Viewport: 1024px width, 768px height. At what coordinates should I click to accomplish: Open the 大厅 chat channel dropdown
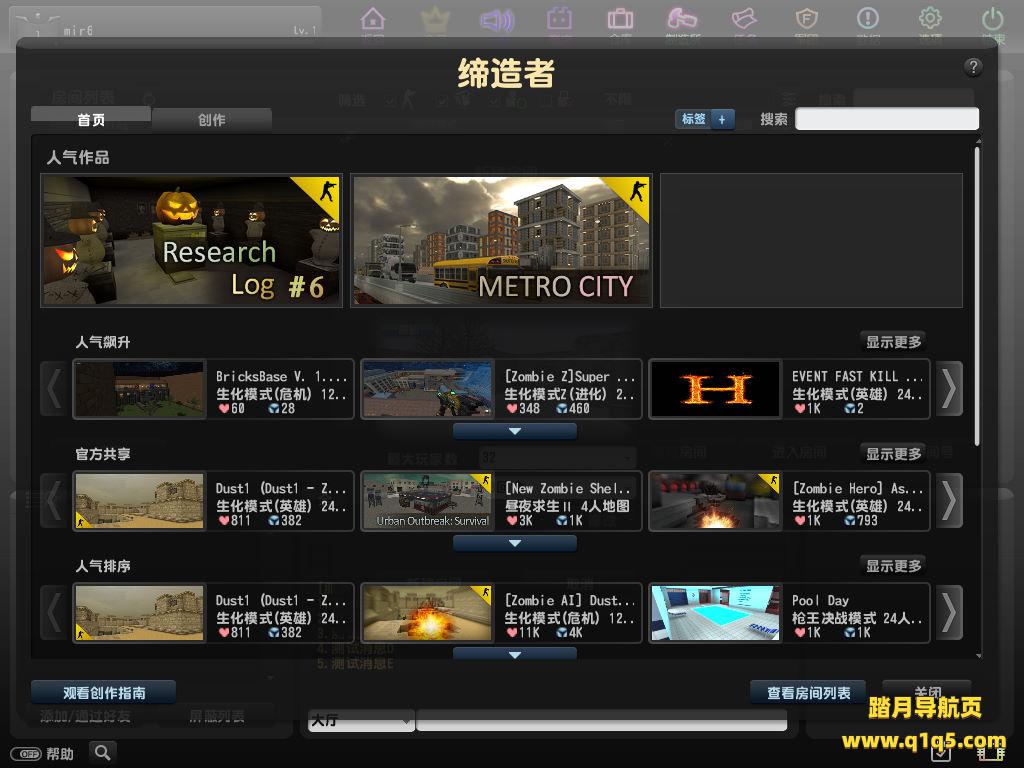361,720
